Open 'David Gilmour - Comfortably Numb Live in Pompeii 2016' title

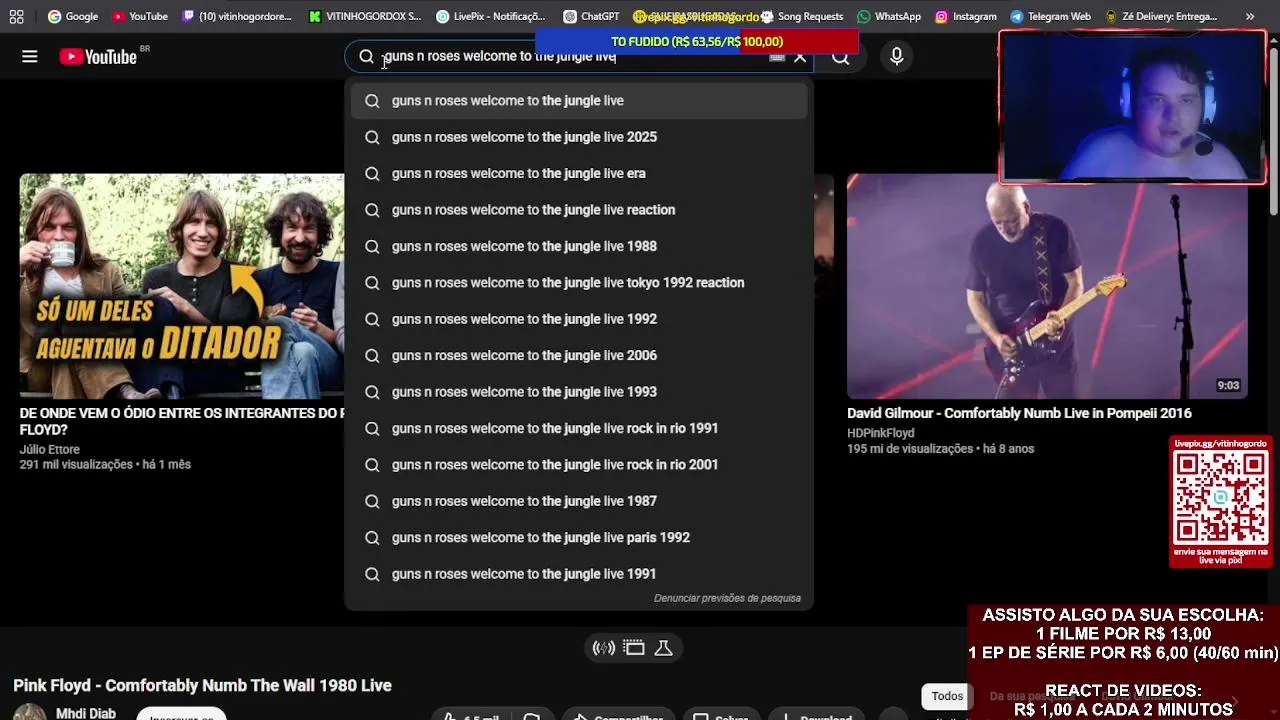(1019, 413)
